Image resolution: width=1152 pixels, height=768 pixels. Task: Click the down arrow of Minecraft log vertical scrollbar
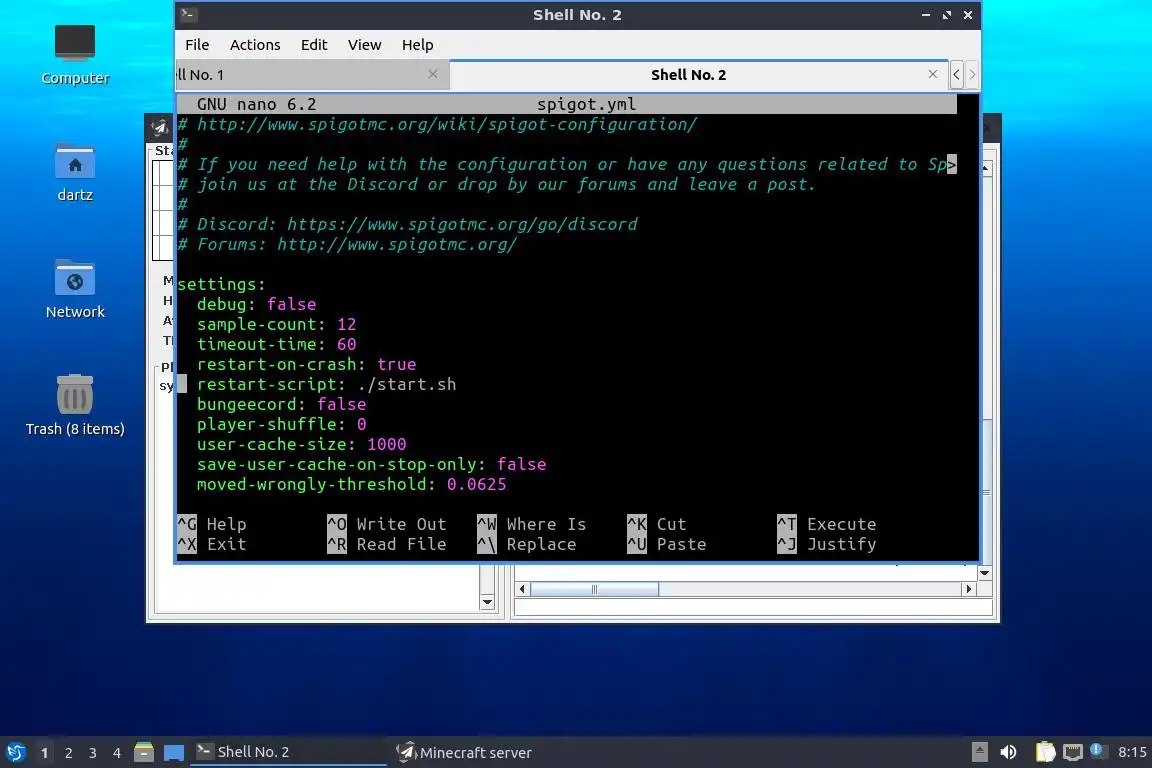[x=984, y=573]
